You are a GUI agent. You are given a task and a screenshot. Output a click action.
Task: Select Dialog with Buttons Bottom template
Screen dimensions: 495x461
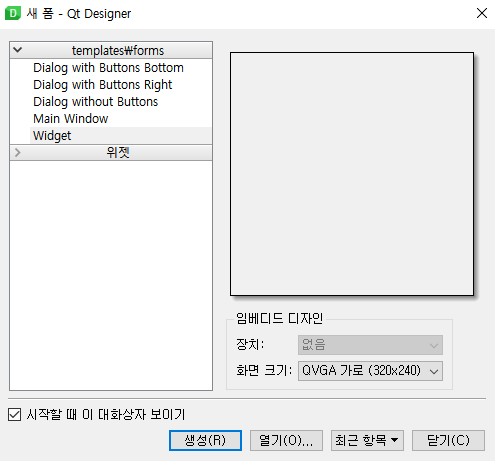coord(108,68)
